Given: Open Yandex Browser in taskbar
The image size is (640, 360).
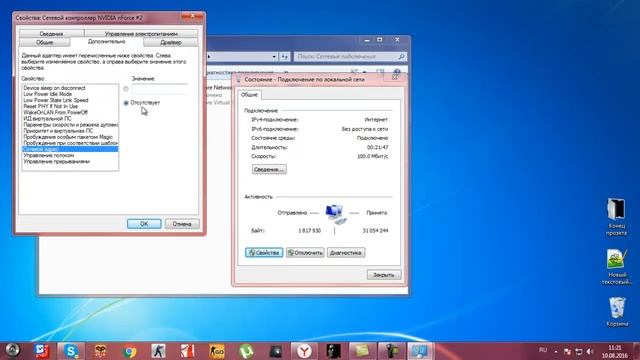Looking at the screenshot, I should pyautogui.click(x=304, y=351).
